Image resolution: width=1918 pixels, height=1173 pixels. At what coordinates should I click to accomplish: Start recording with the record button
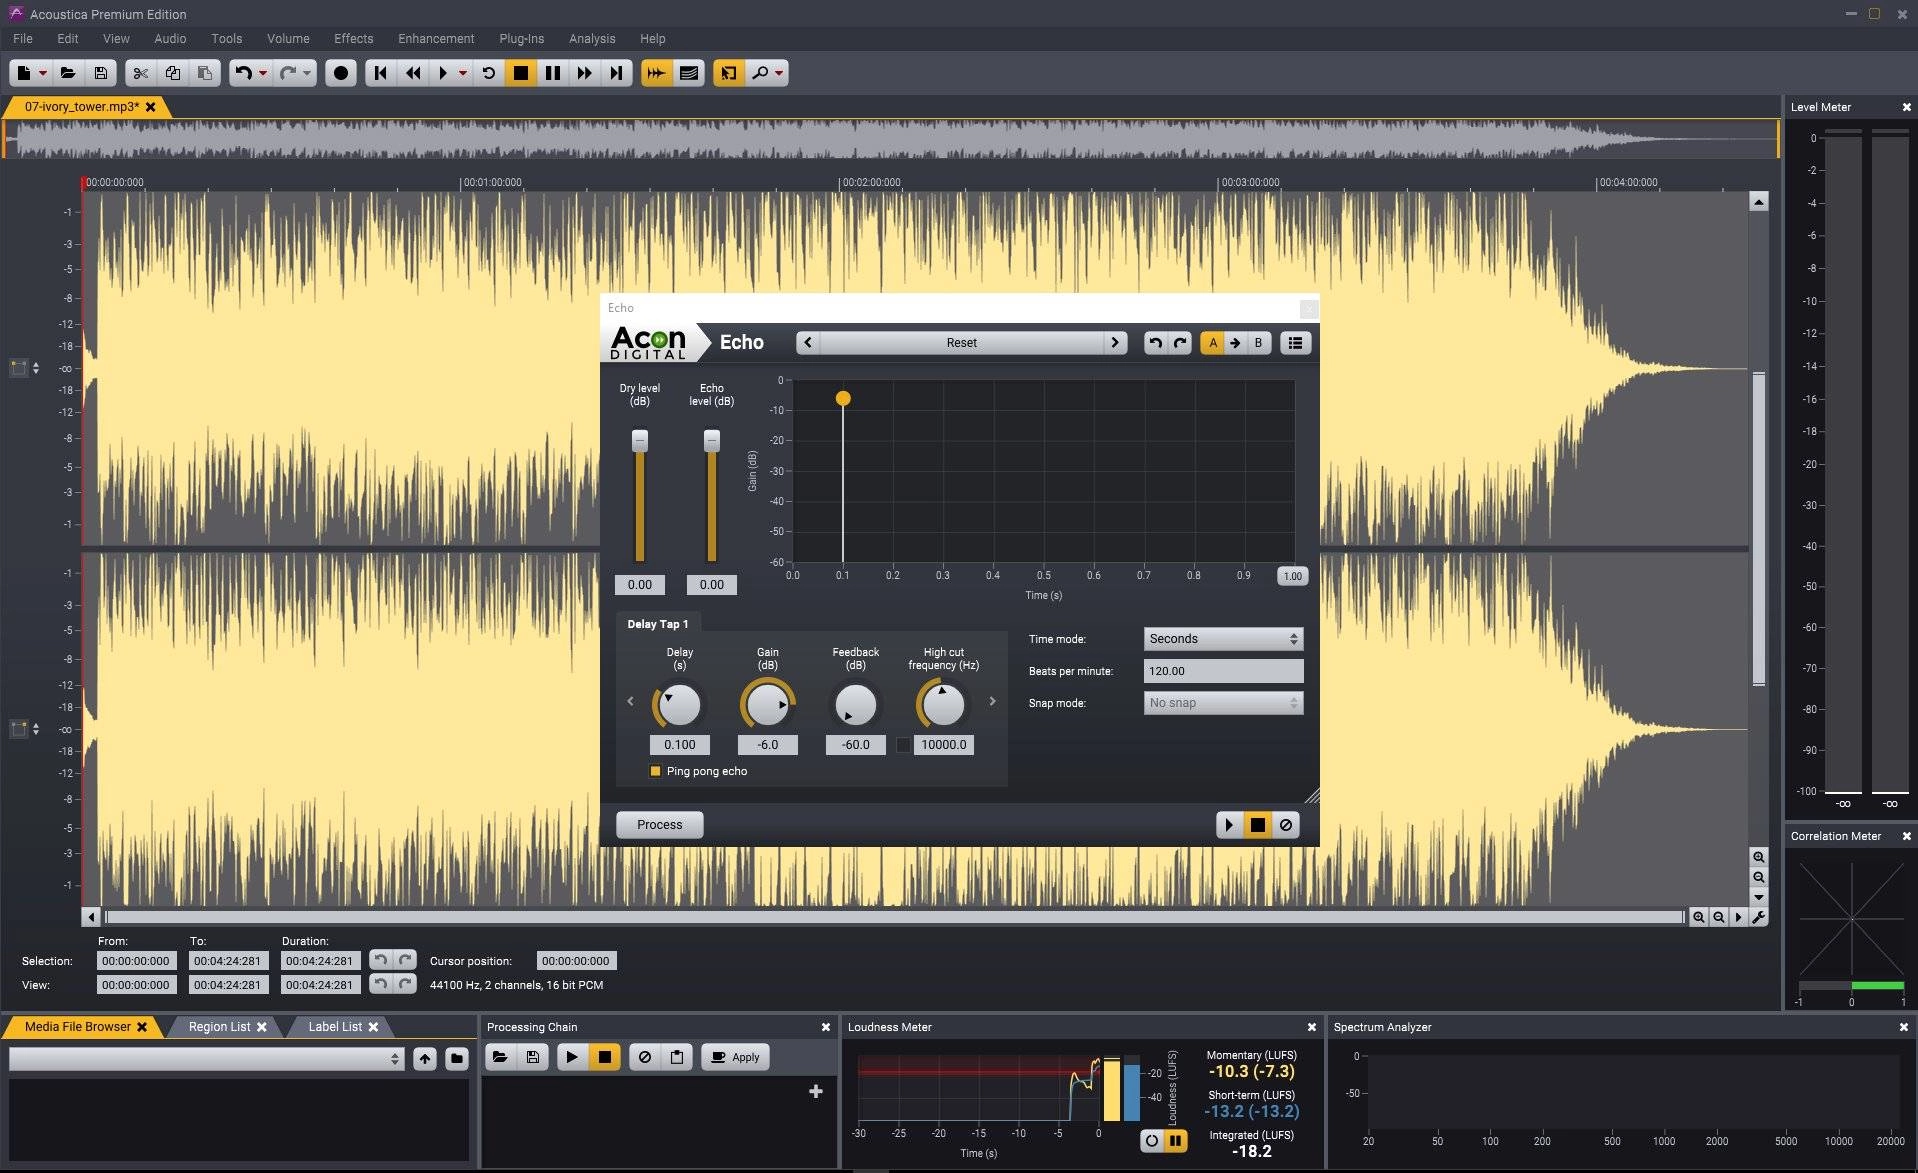point(341,73)
